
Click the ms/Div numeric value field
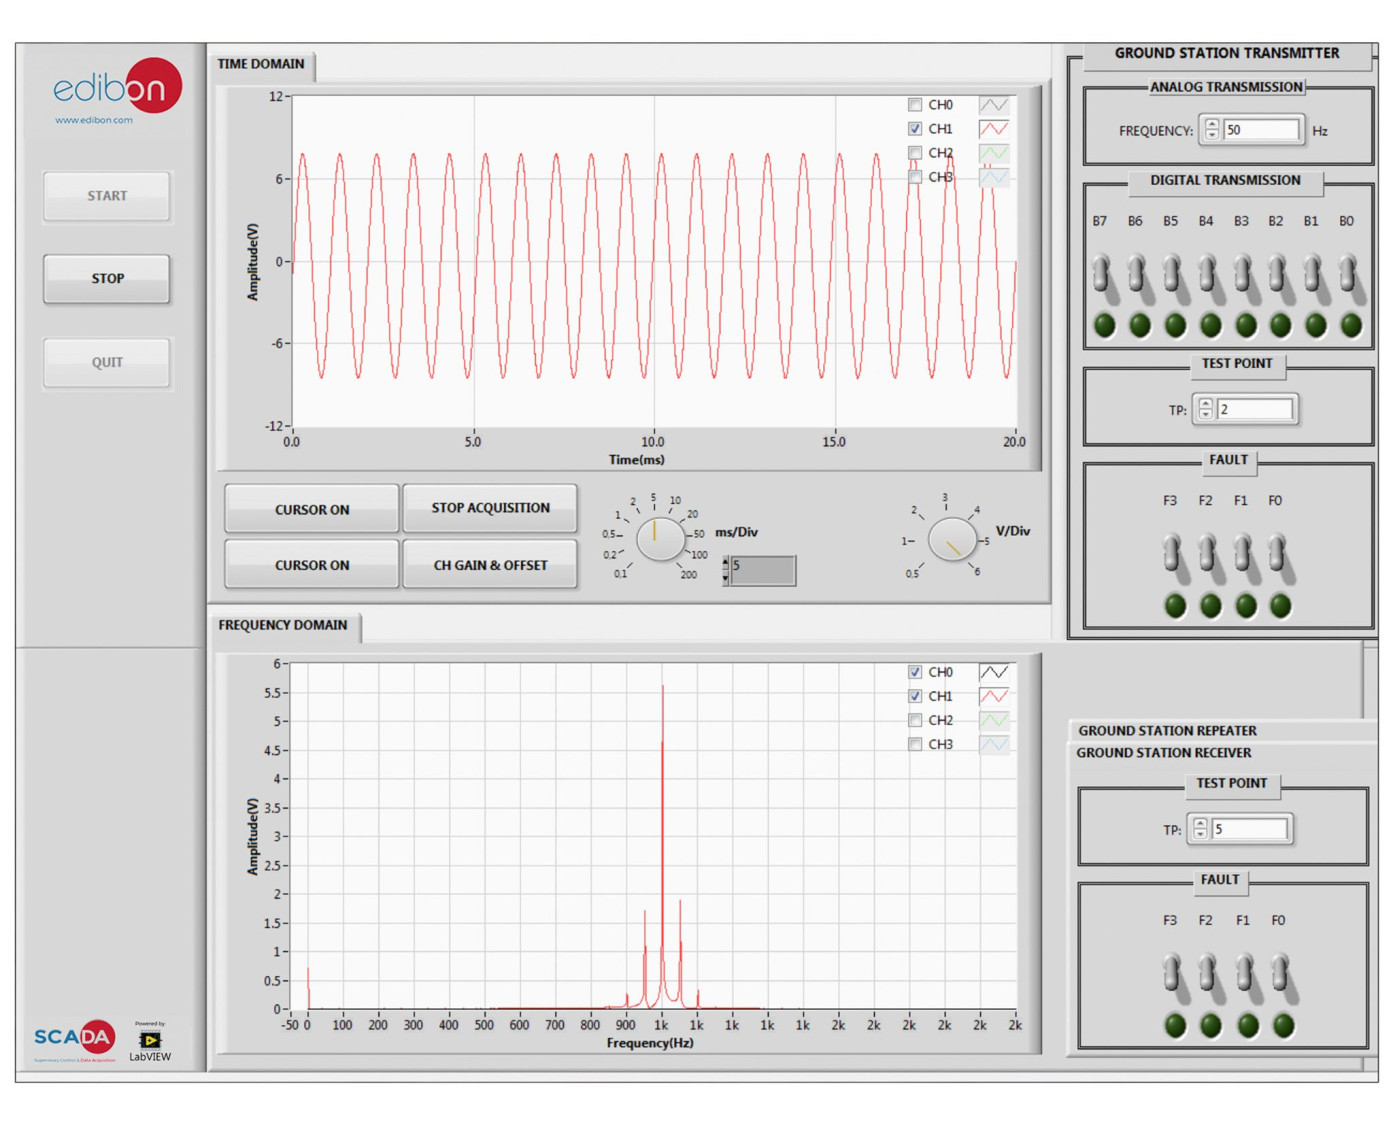pos(763,571)
